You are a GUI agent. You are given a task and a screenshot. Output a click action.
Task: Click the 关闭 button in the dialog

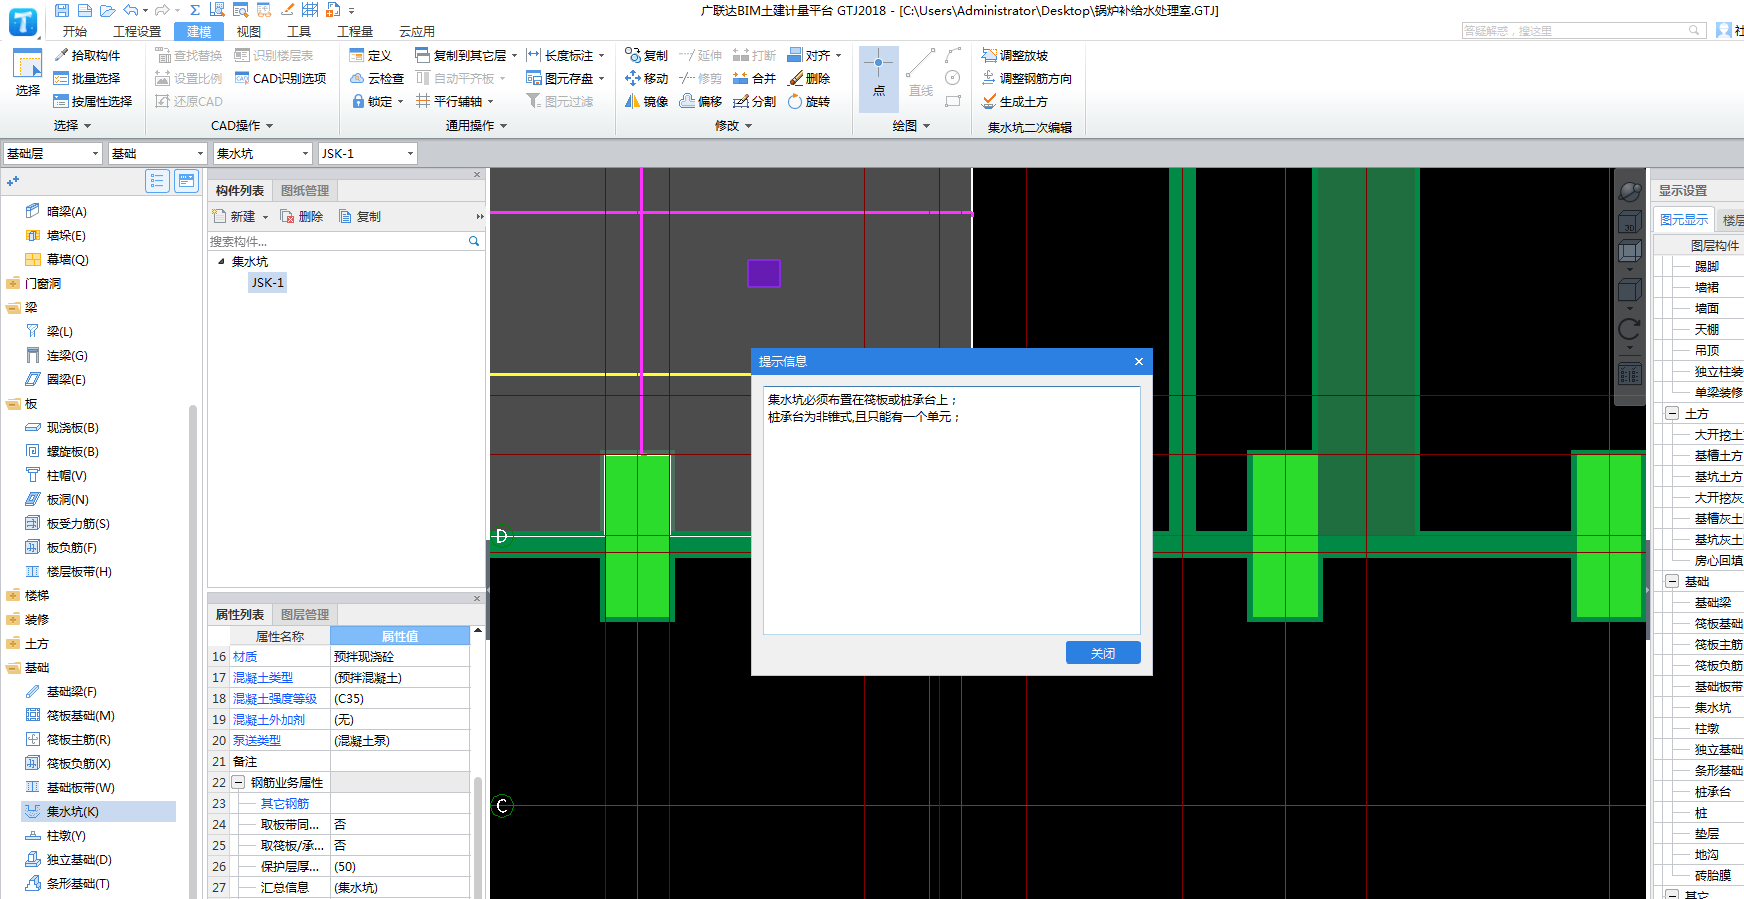[1103, 653]
